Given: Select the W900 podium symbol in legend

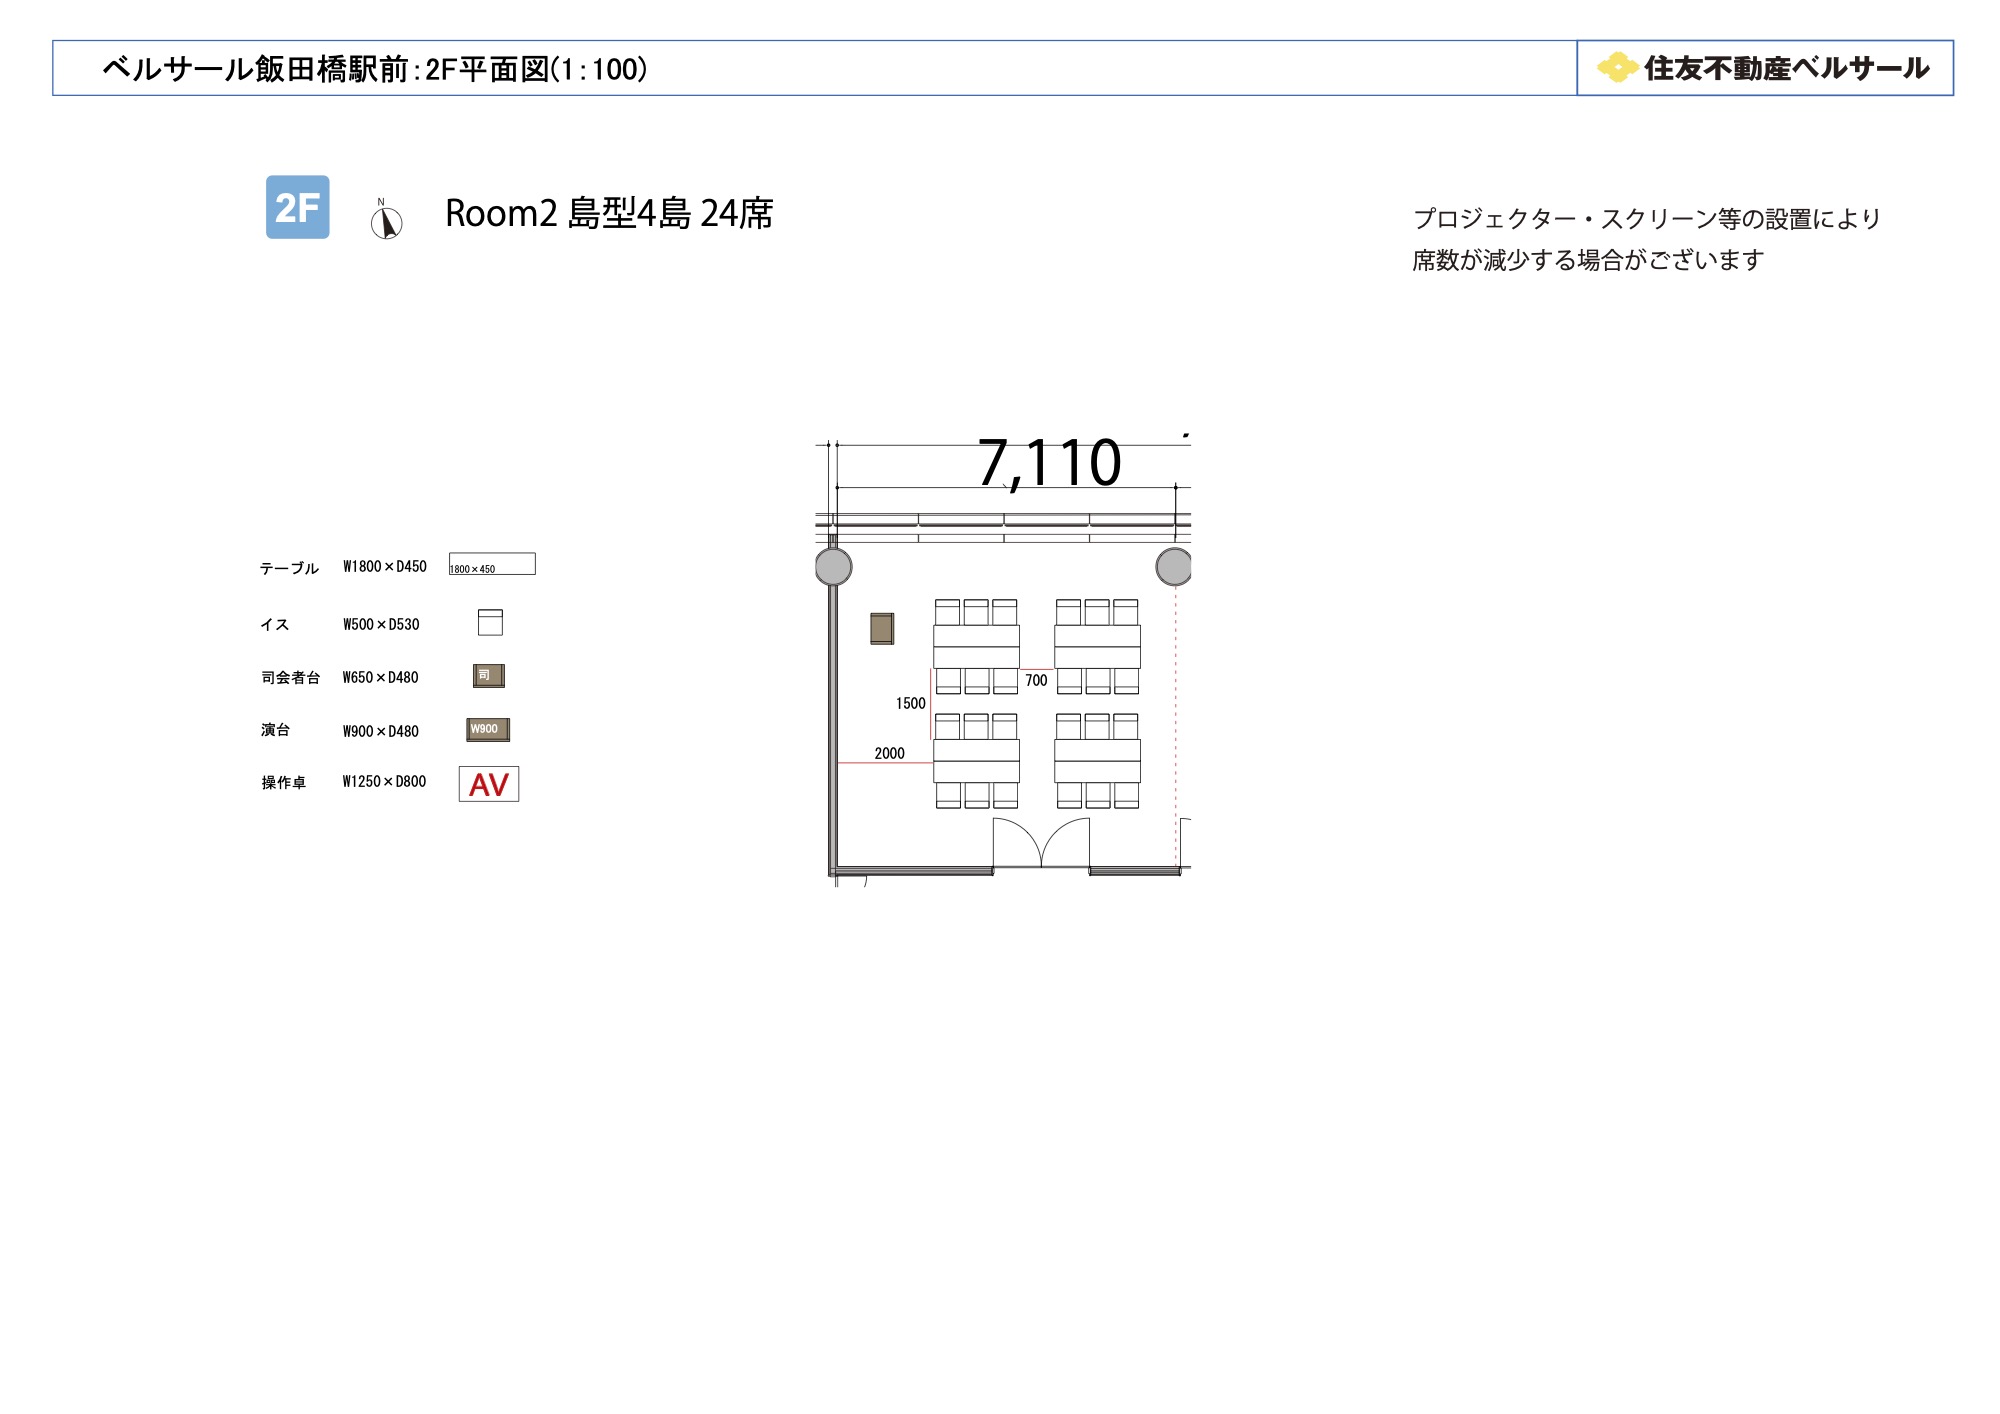Looking at the screenshot, I should pos(488,729).
